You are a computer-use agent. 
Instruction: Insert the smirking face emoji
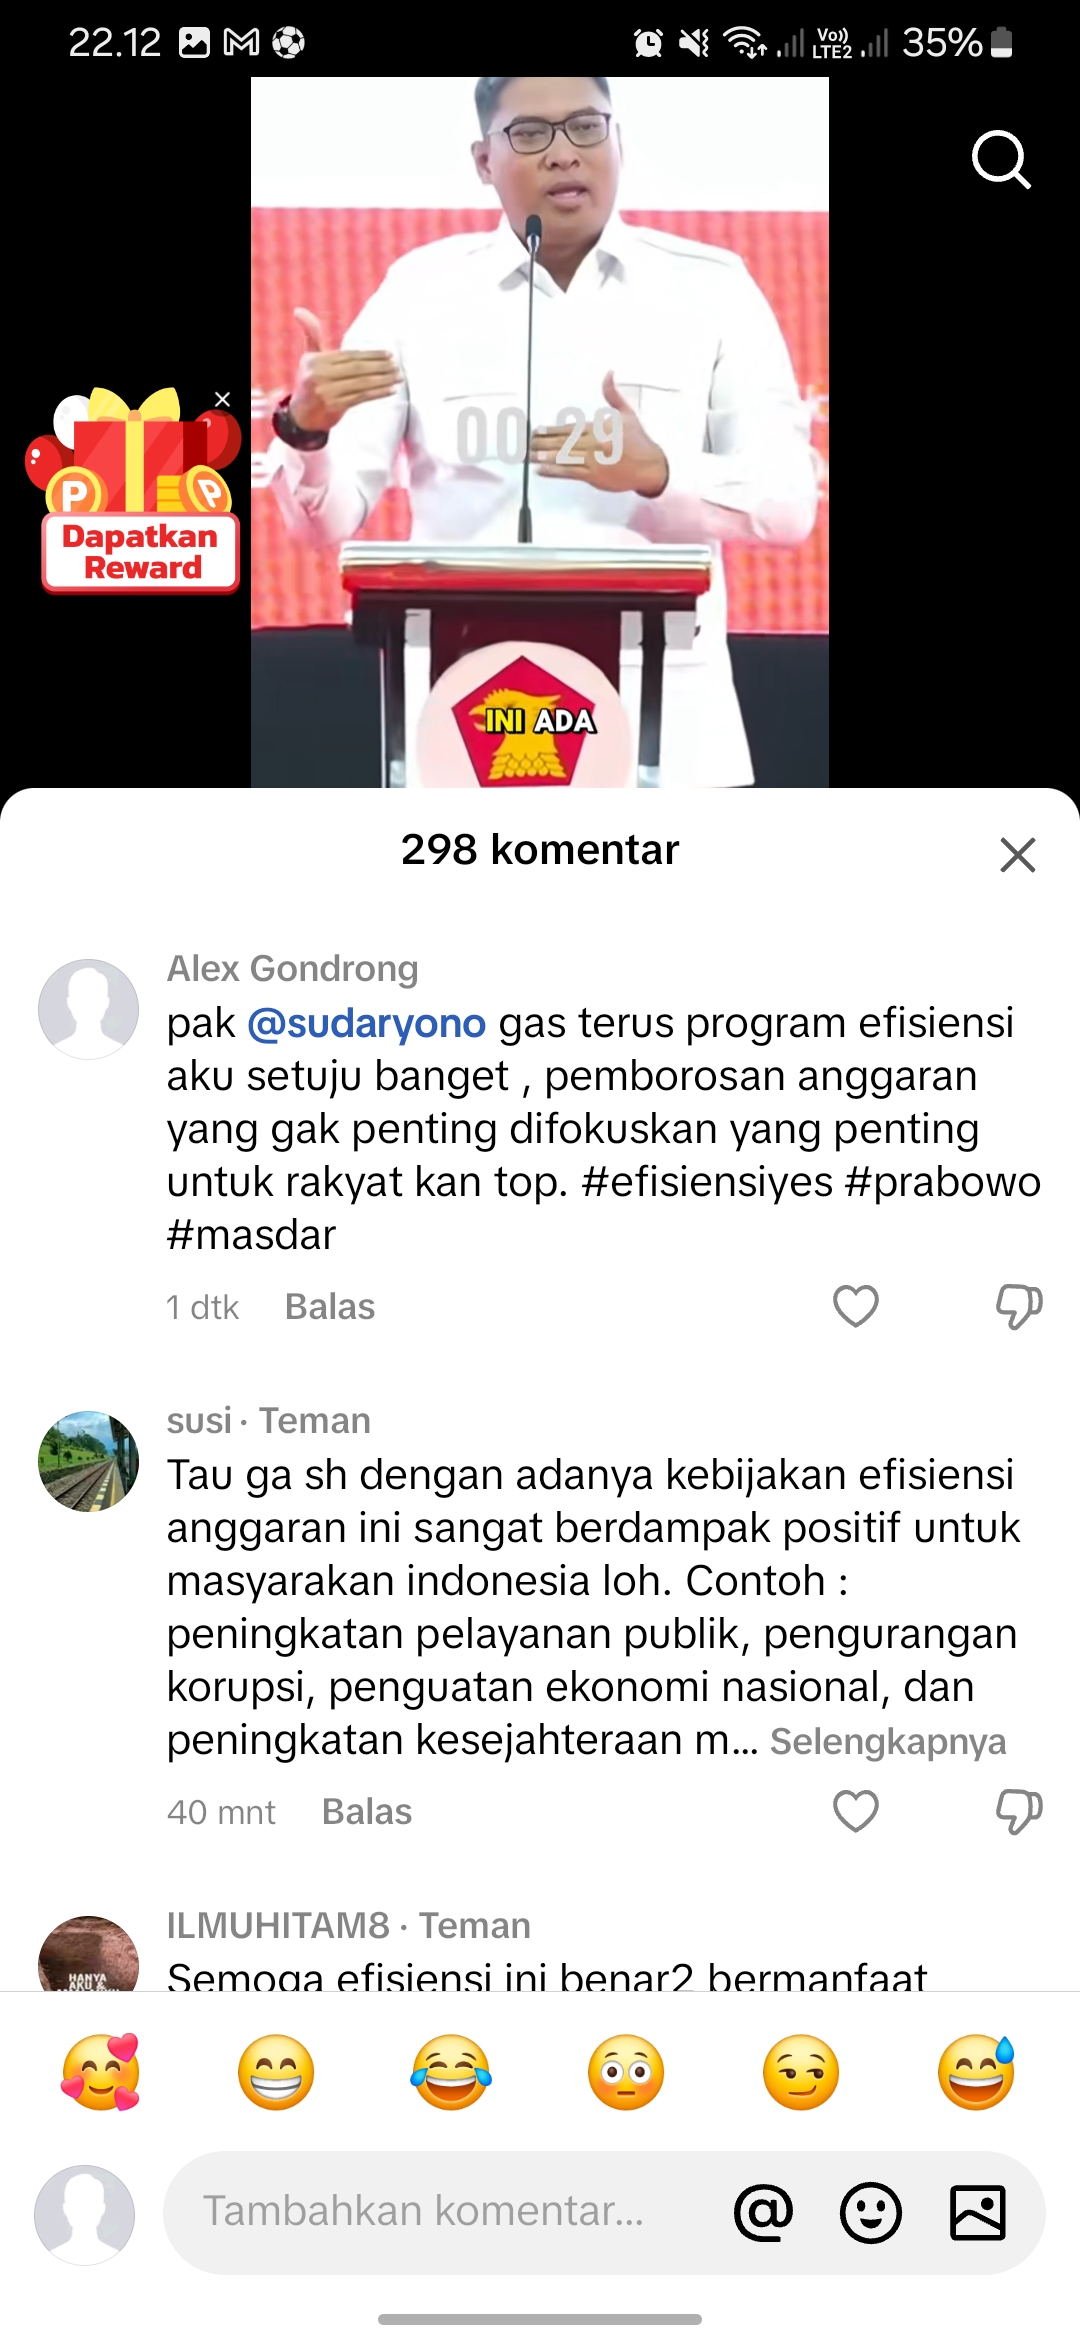(x=801, y=2072)
